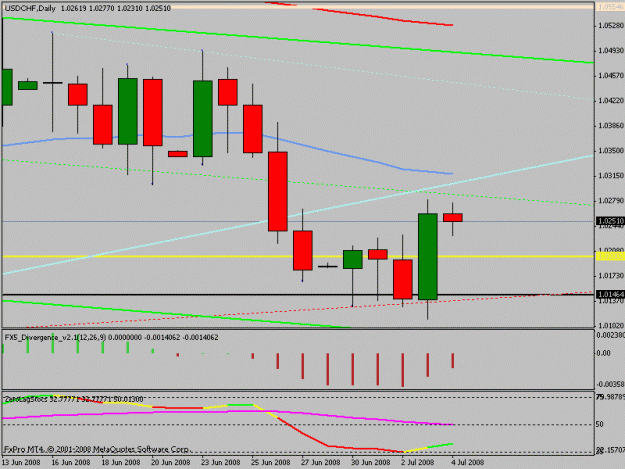
Task: Click the 50 level on stochastic scale
Action: (599, 424)
